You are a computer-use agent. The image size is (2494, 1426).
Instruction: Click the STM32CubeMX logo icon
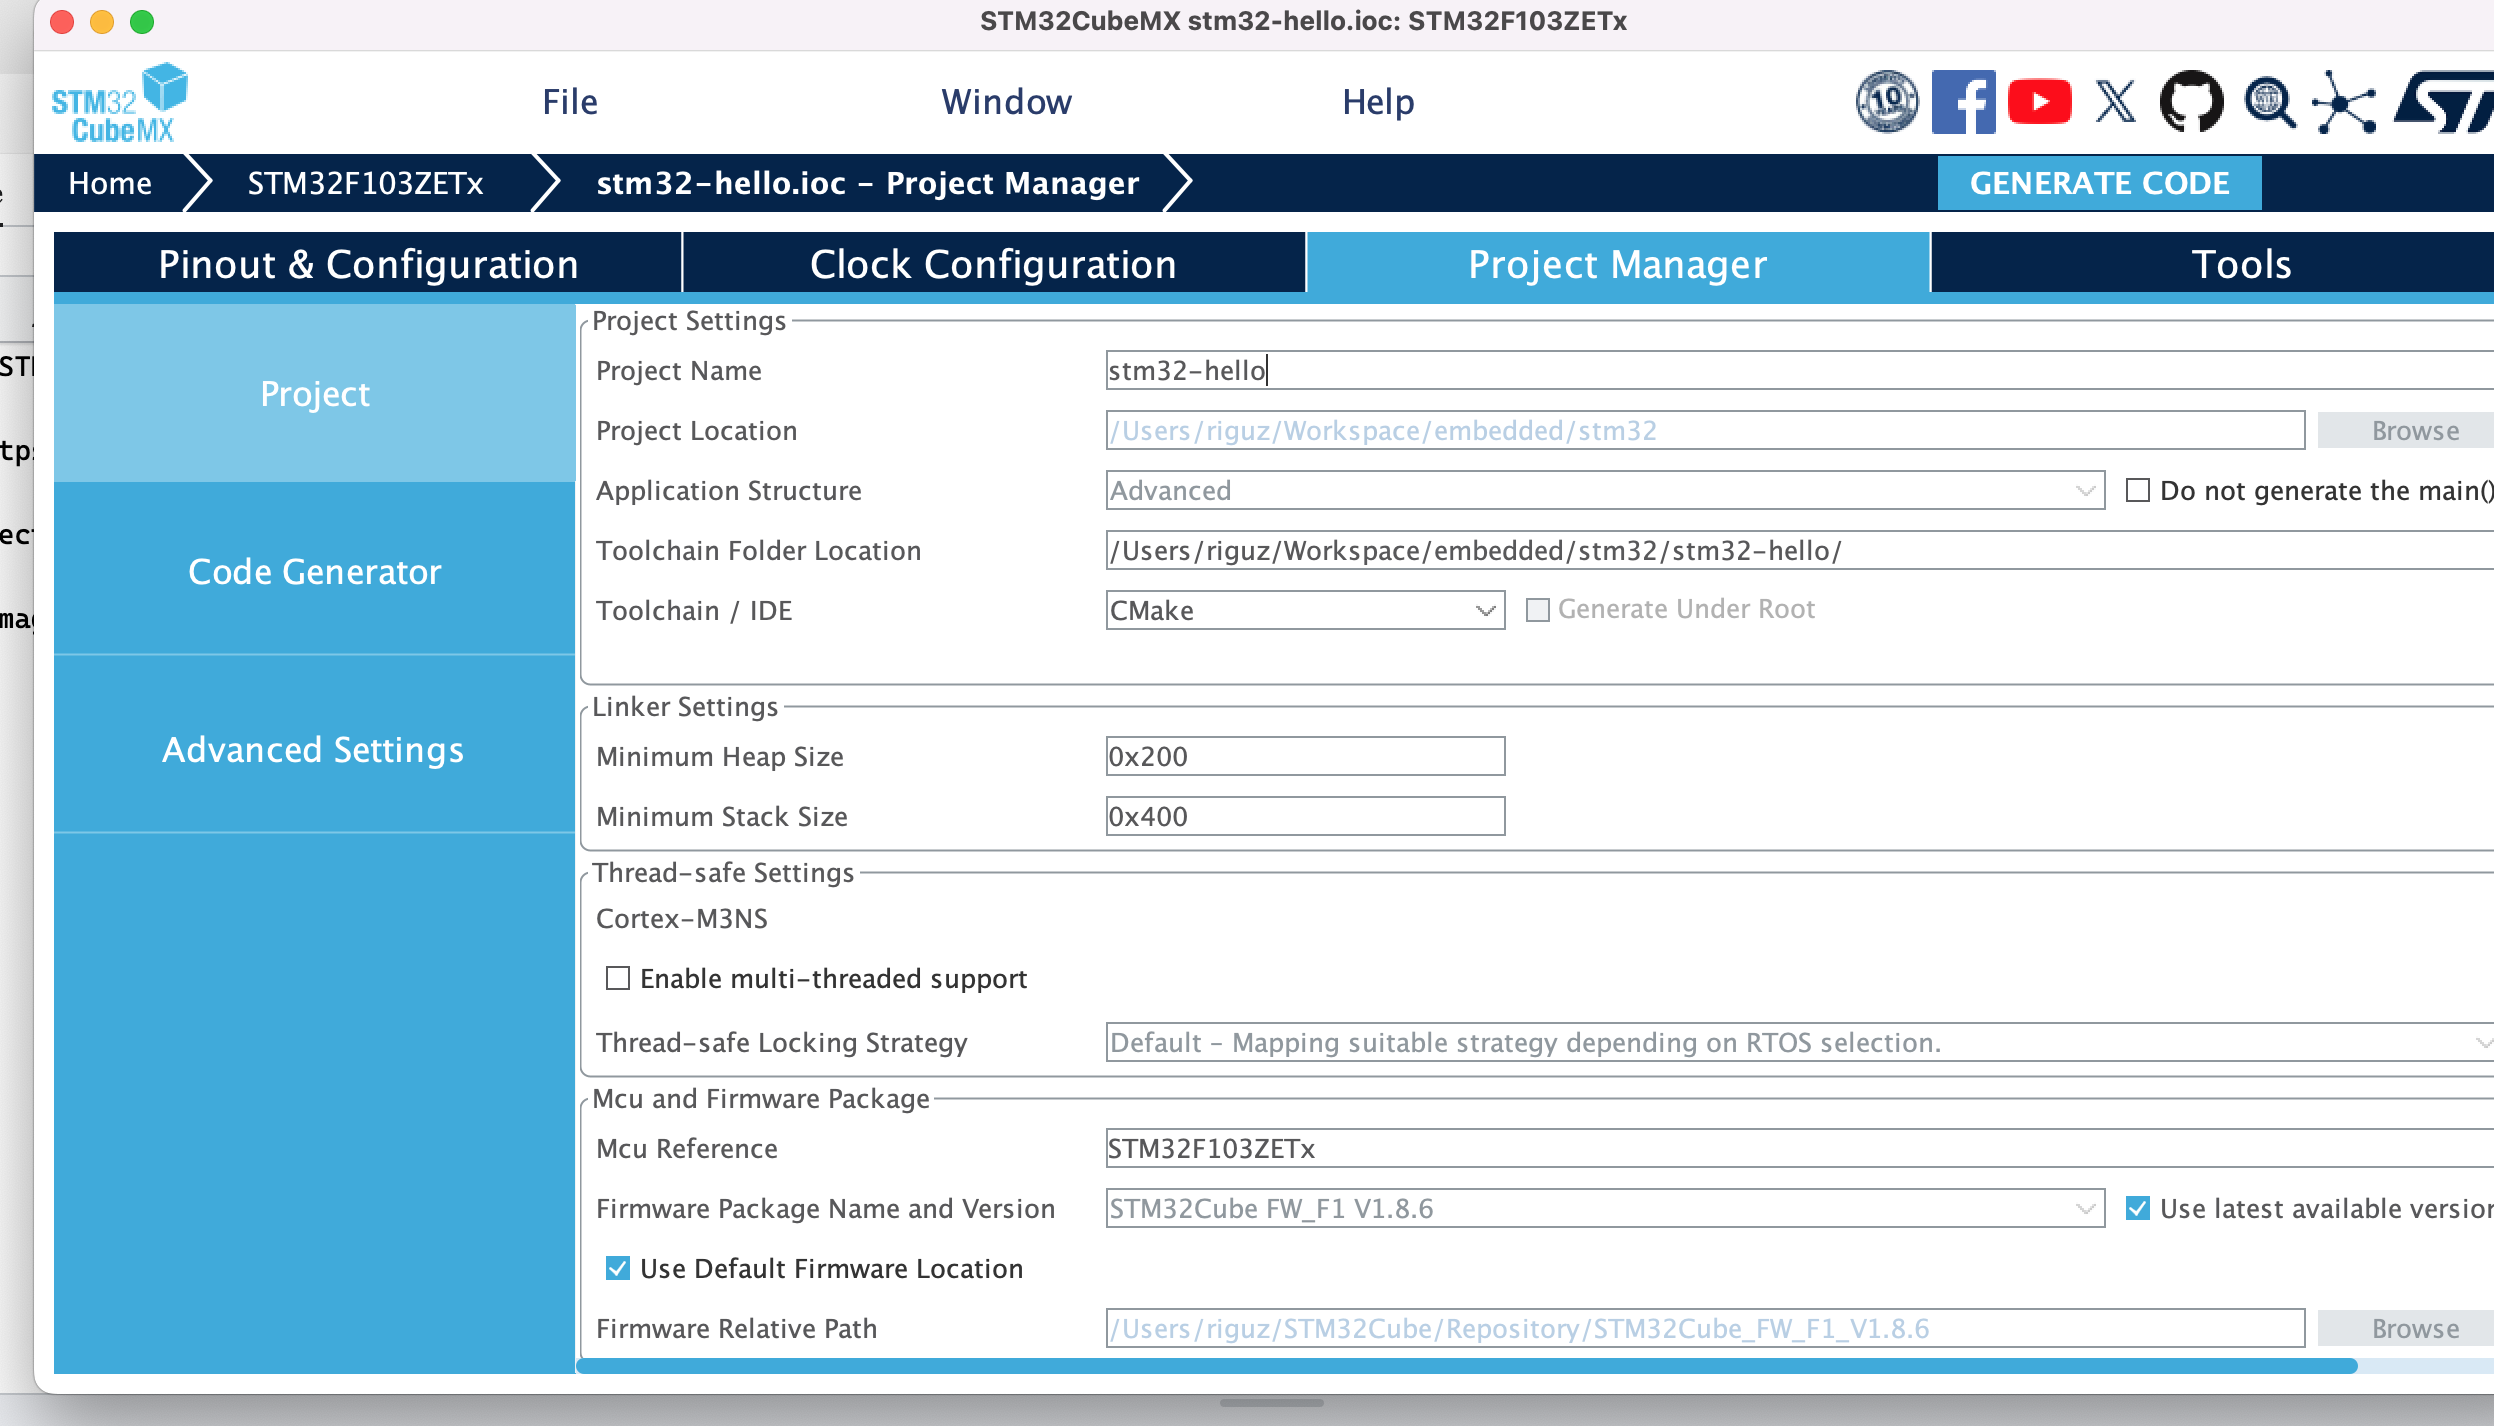[119, 103]
